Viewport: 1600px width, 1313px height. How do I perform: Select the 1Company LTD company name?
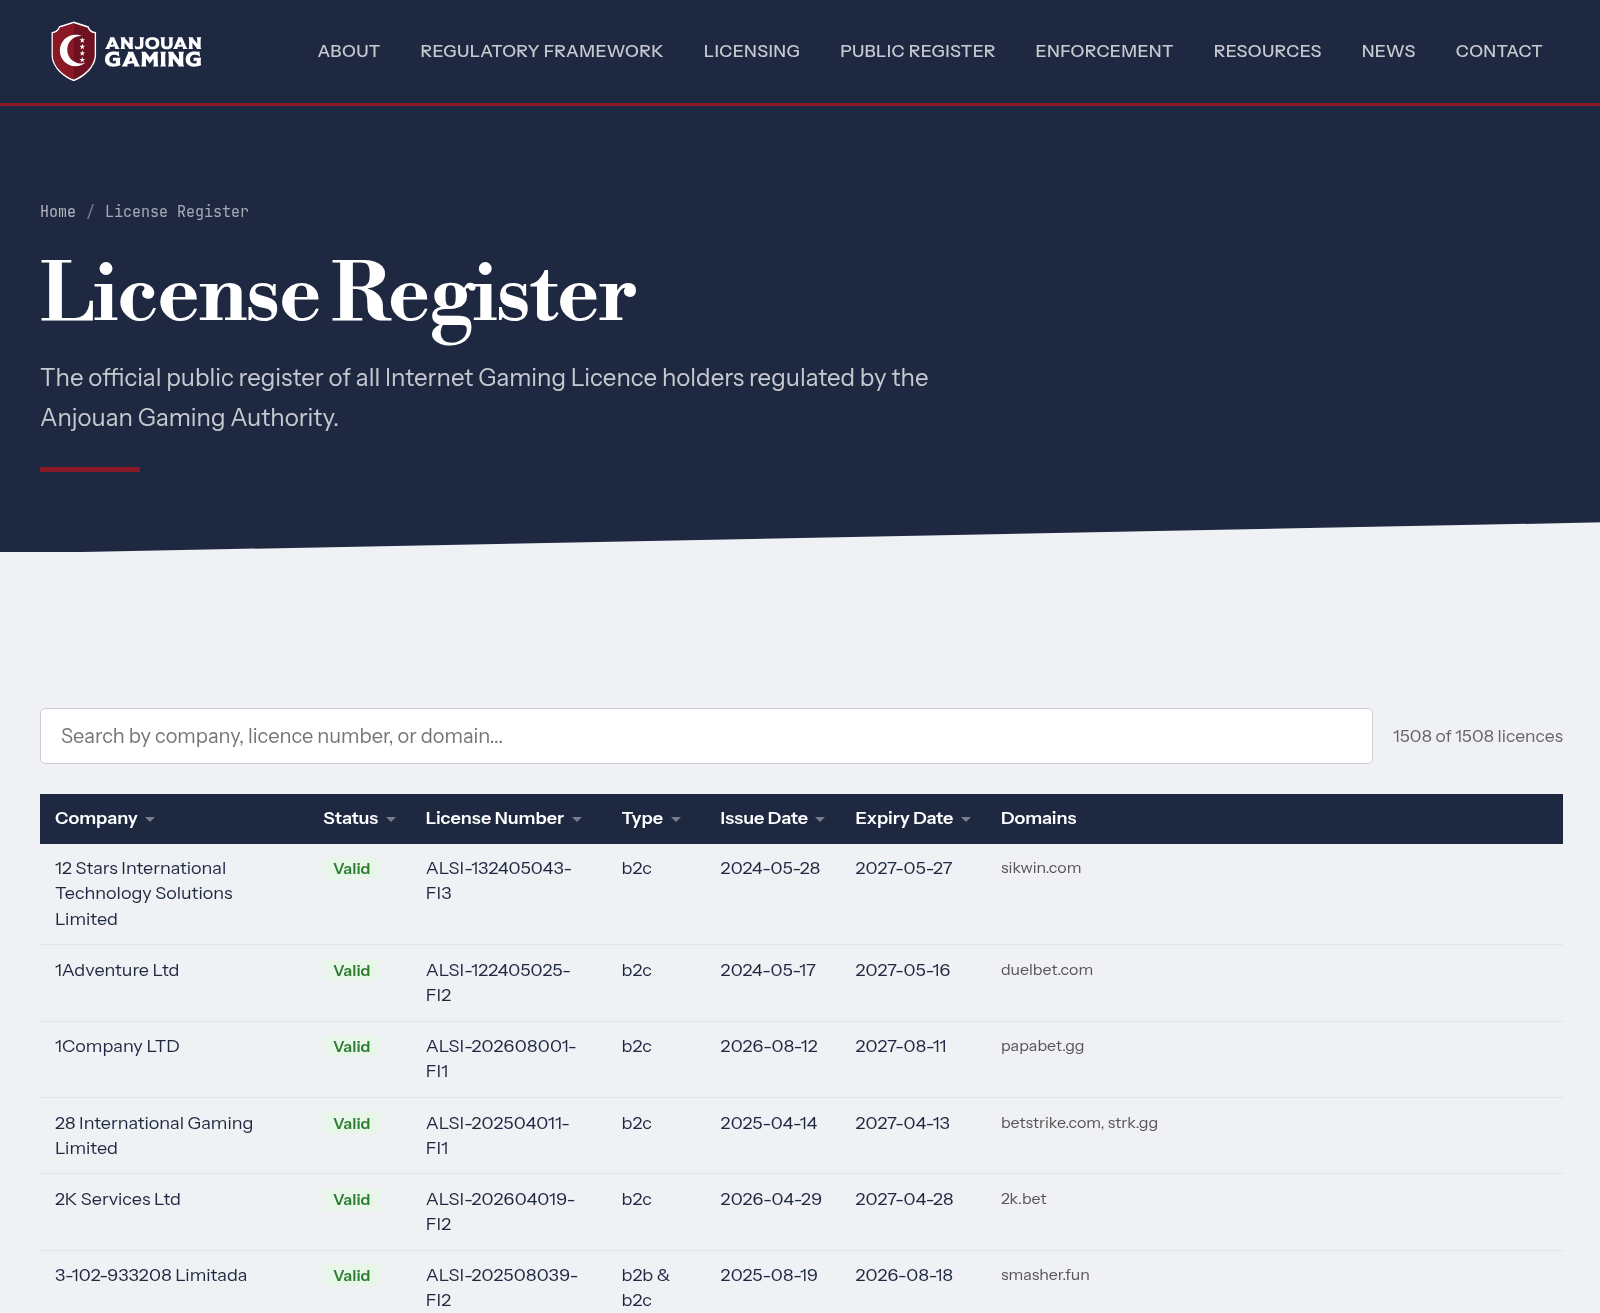[117, 1046]
